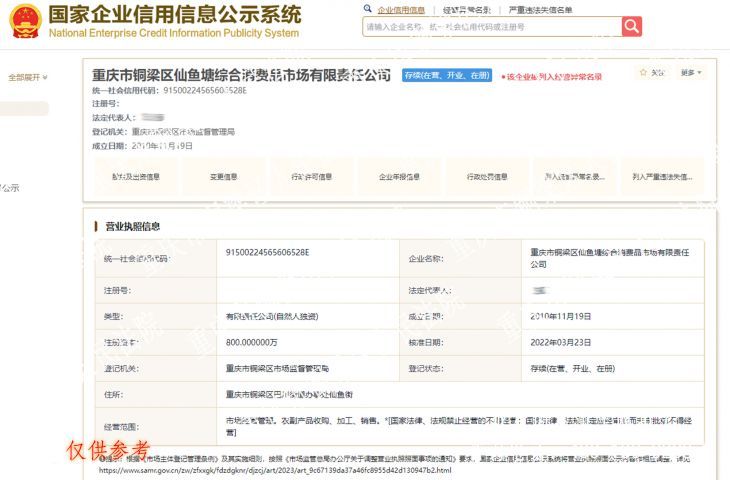Screen dimensions: 730x480
Task: Click the company name heading 重庆市铜梁区仙鱼塘
Action: point(241,75)
